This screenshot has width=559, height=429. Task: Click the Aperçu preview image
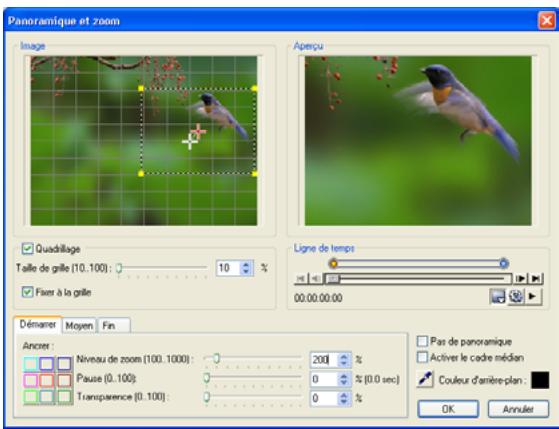[x=418, y=141]
